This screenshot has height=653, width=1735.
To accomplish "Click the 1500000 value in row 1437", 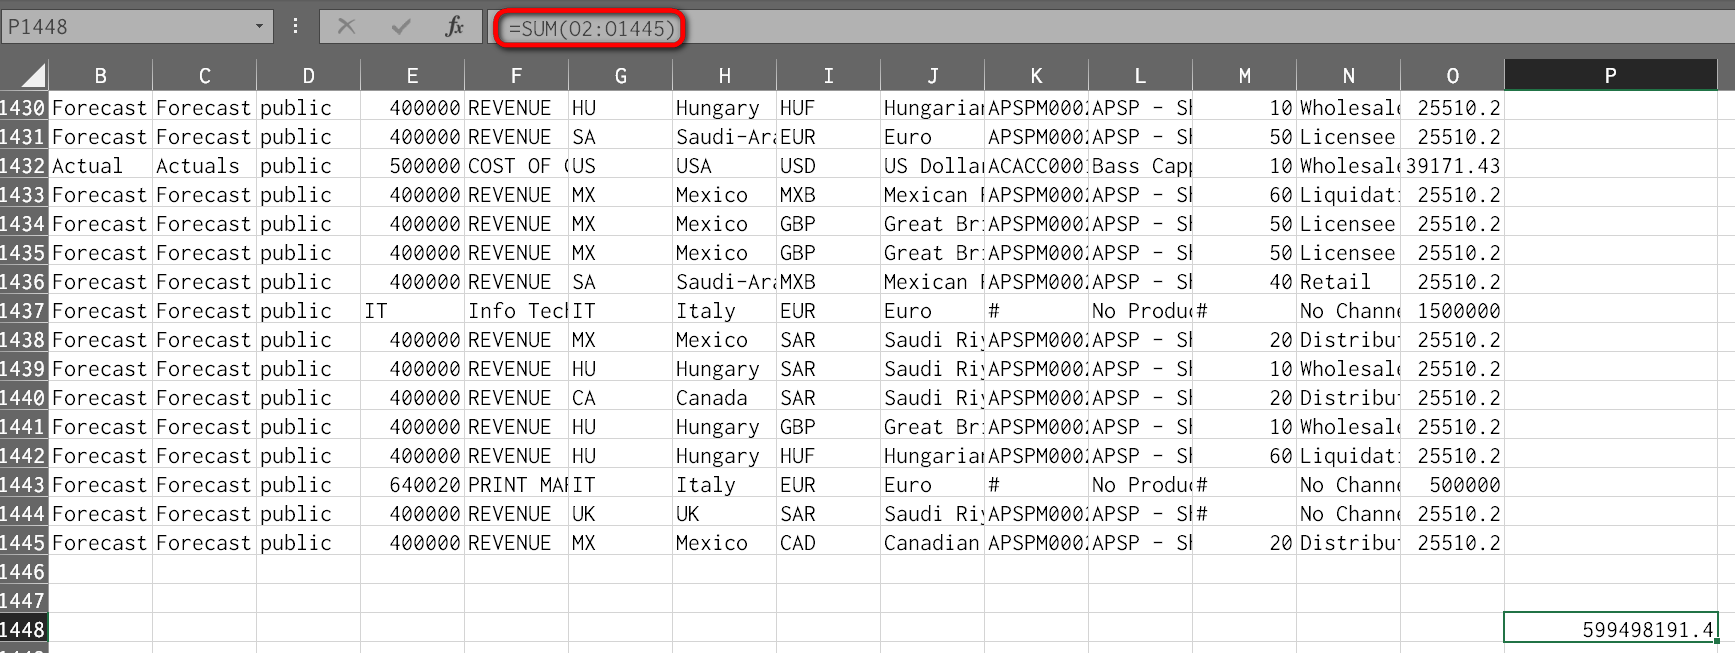I will point(1453,311).
